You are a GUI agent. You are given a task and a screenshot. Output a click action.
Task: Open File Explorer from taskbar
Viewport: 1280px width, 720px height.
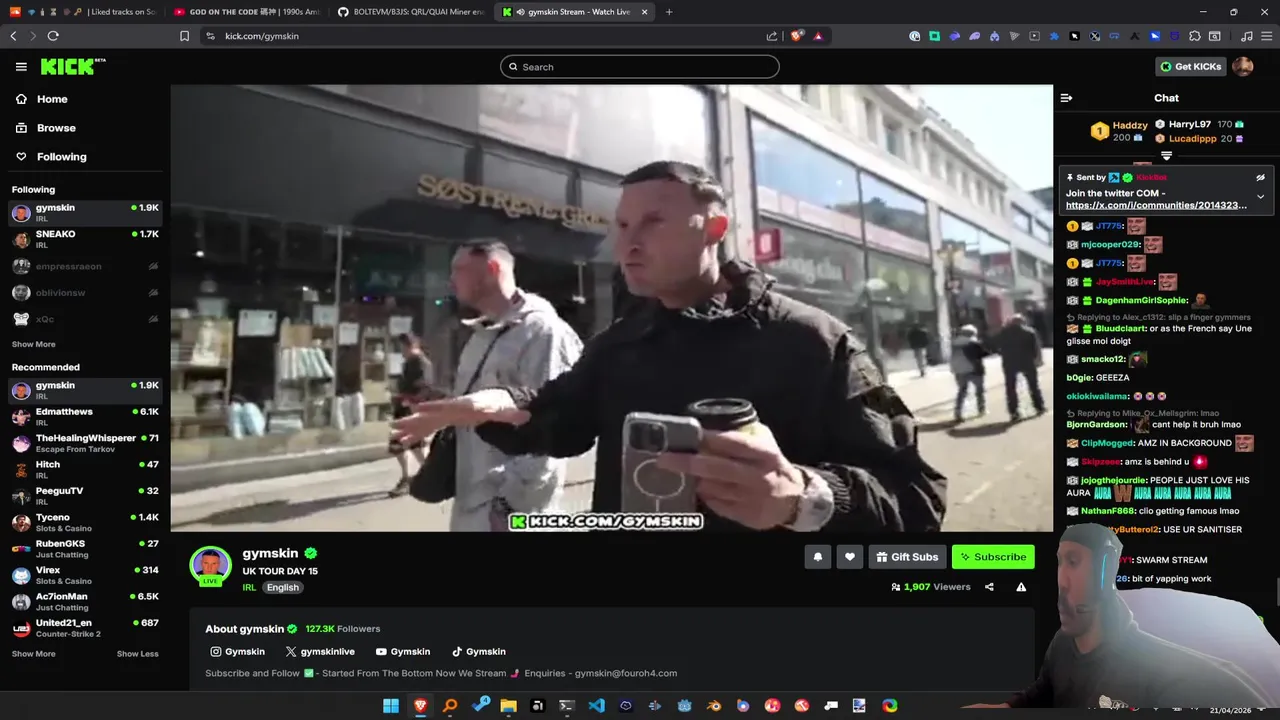(x=509, y=706)
